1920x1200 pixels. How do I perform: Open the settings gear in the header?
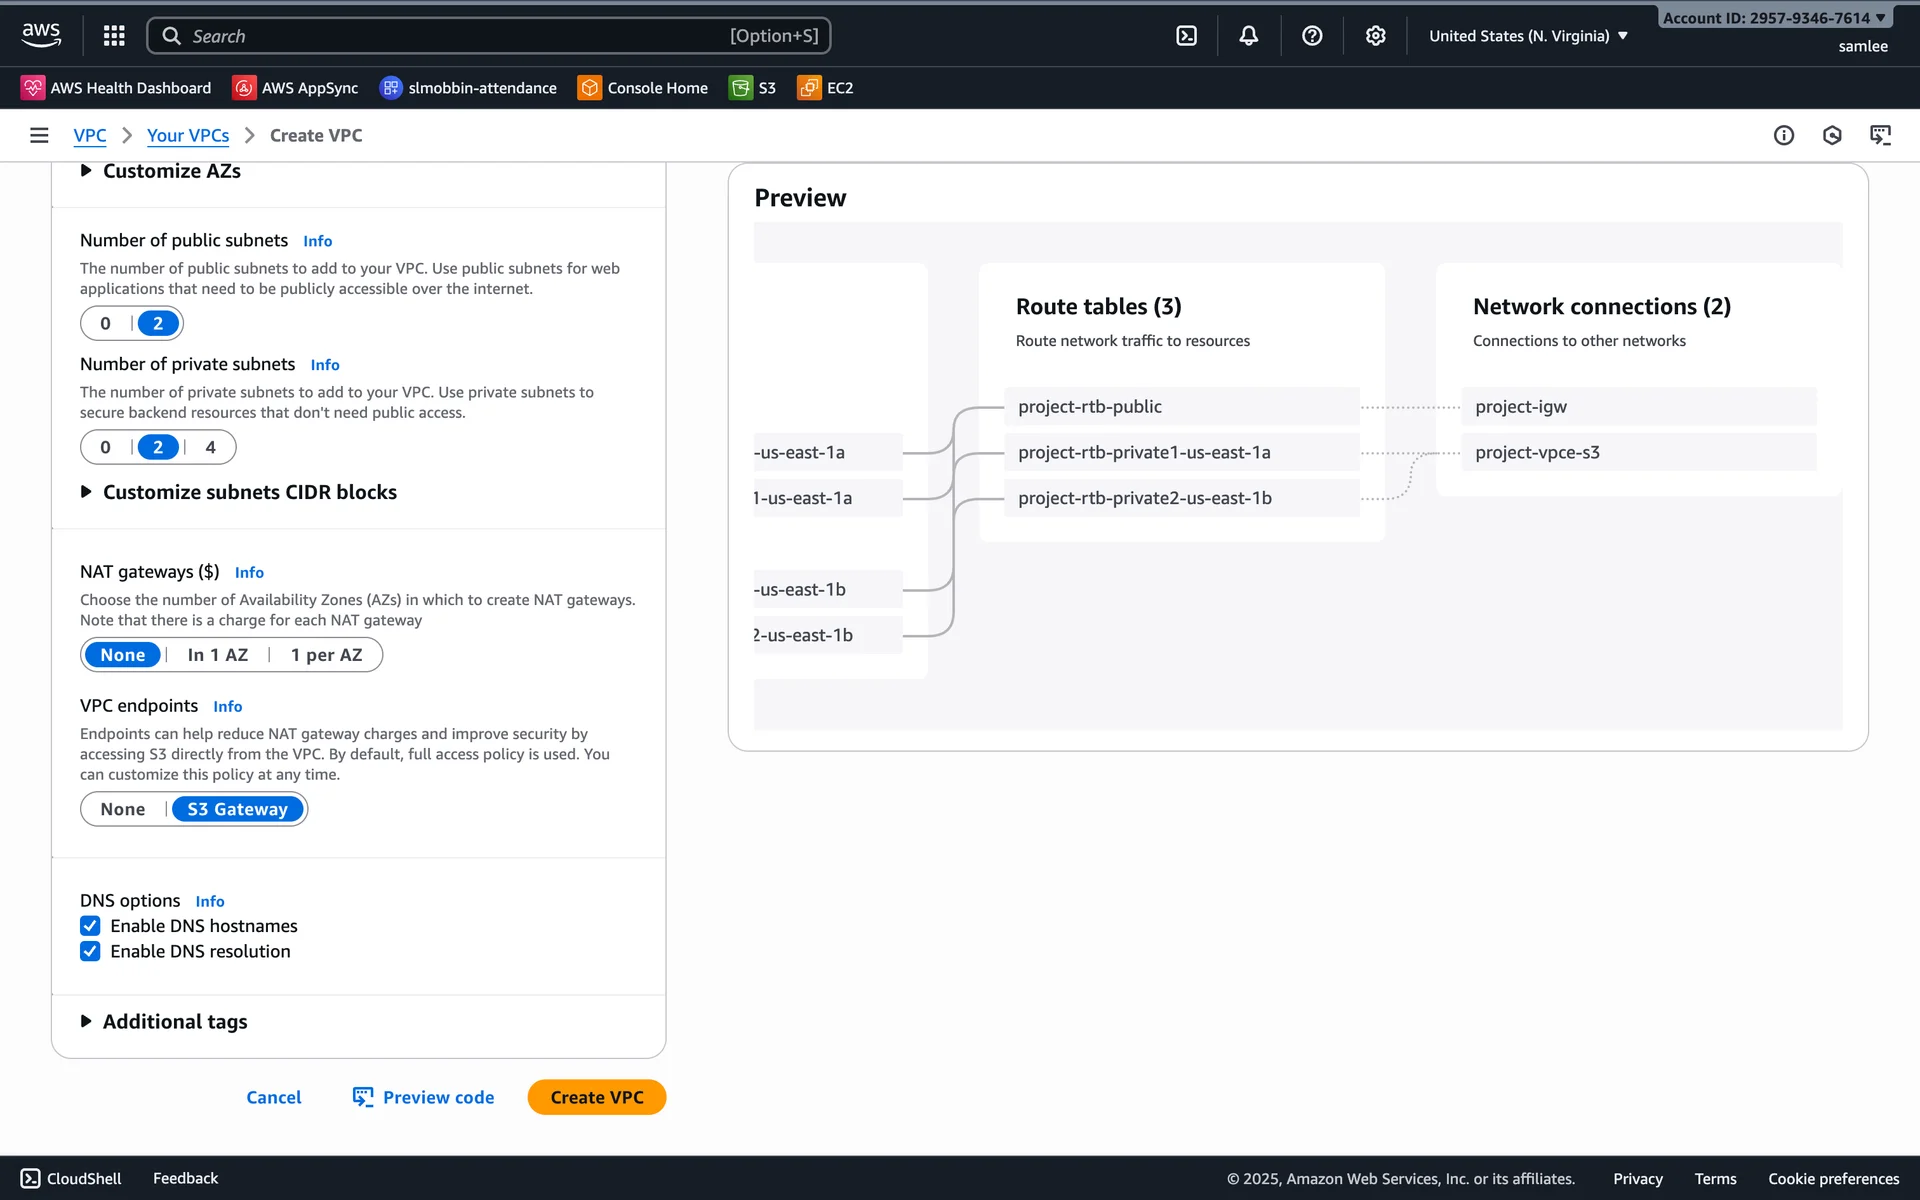1376,36
